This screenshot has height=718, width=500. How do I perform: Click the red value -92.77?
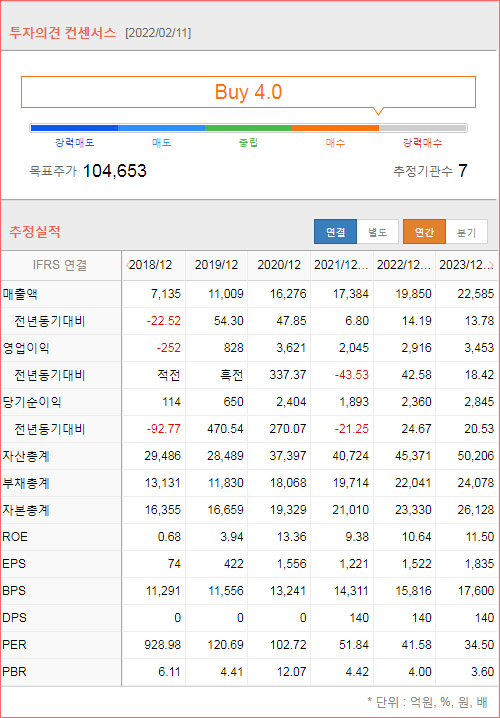(163, 429)
